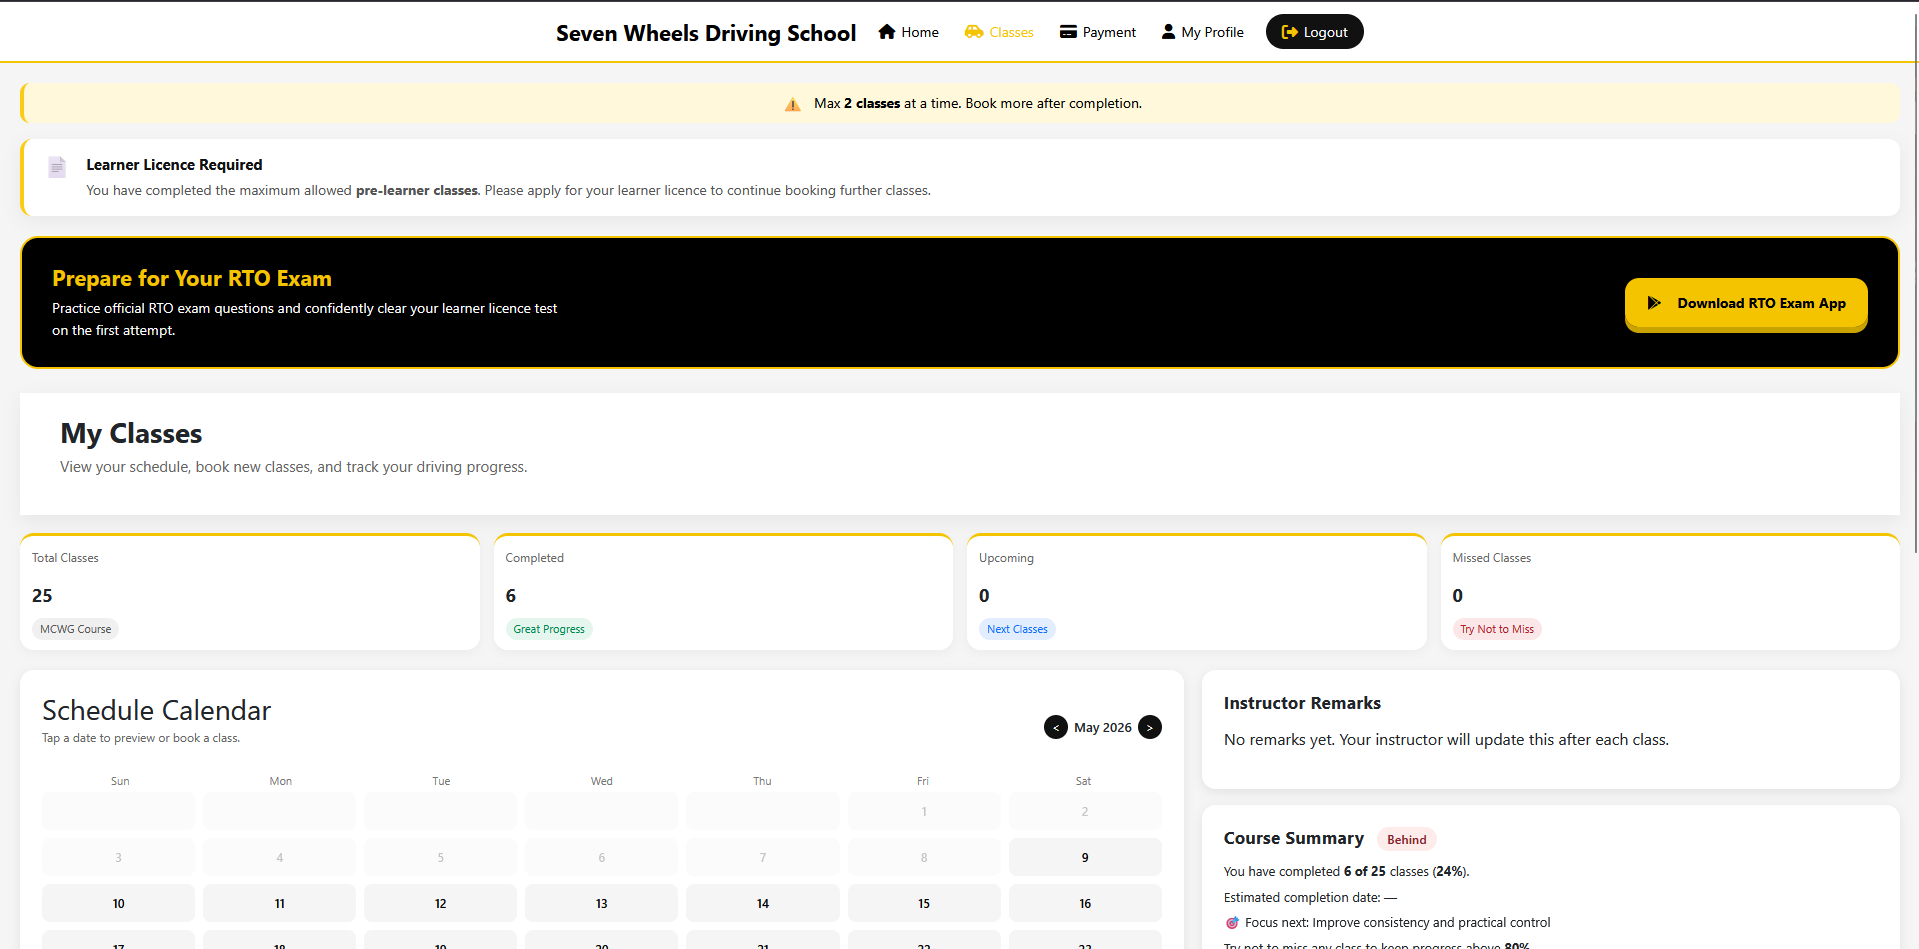Viewport: 1919px width, 949px height.
Task: Click the My Classes heading
Action: coord(131,433)
